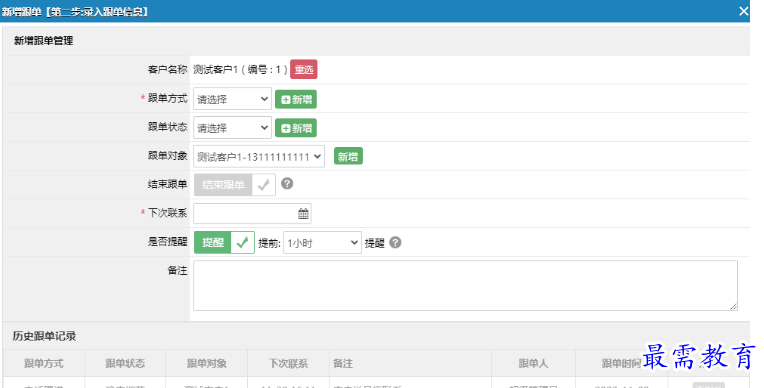This screenshot has height=388, width=764.
Task: Toggle the 提醒 reminder switch
Action: (224, 242)
